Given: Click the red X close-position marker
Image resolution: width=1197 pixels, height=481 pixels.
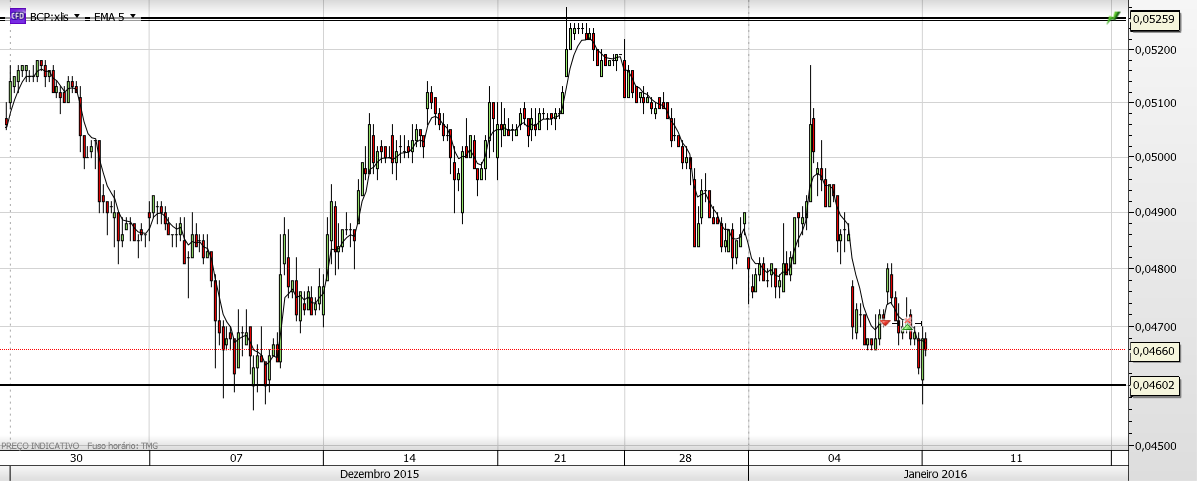Looking at the screenshot, I should coord(908,319).
